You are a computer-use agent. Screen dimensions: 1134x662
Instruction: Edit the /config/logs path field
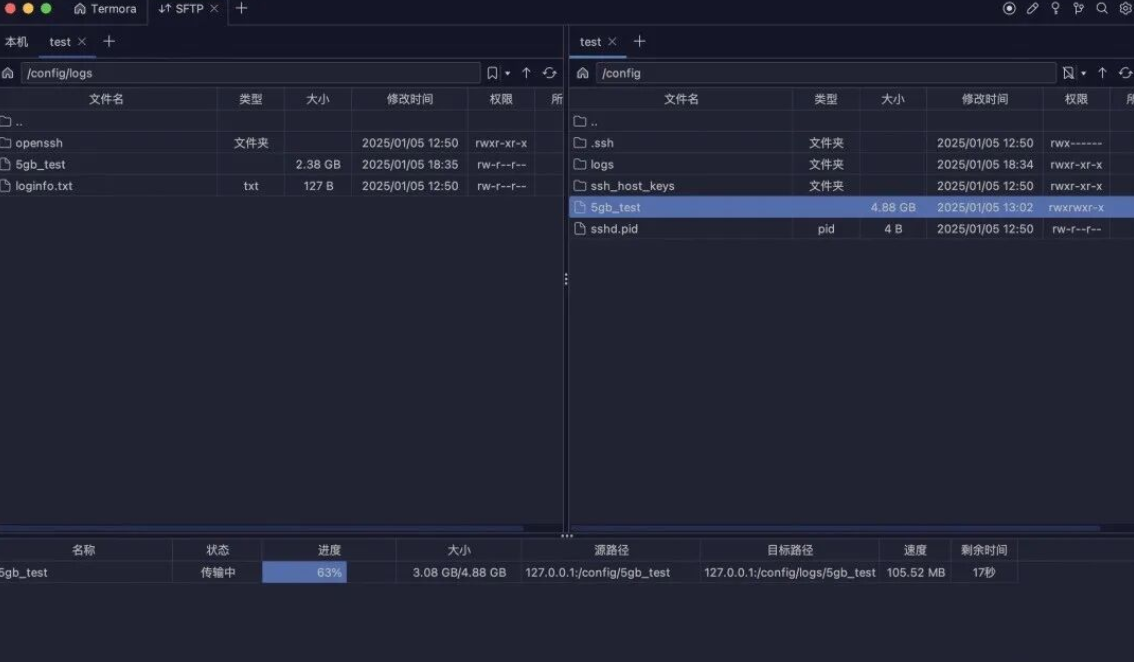click(250, 73)
